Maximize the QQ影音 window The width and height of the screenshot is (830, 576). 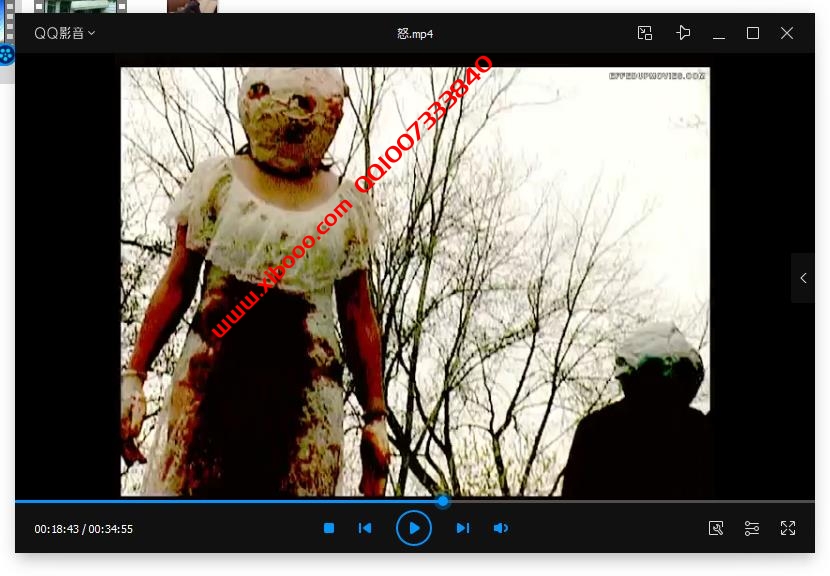(753, 33)
